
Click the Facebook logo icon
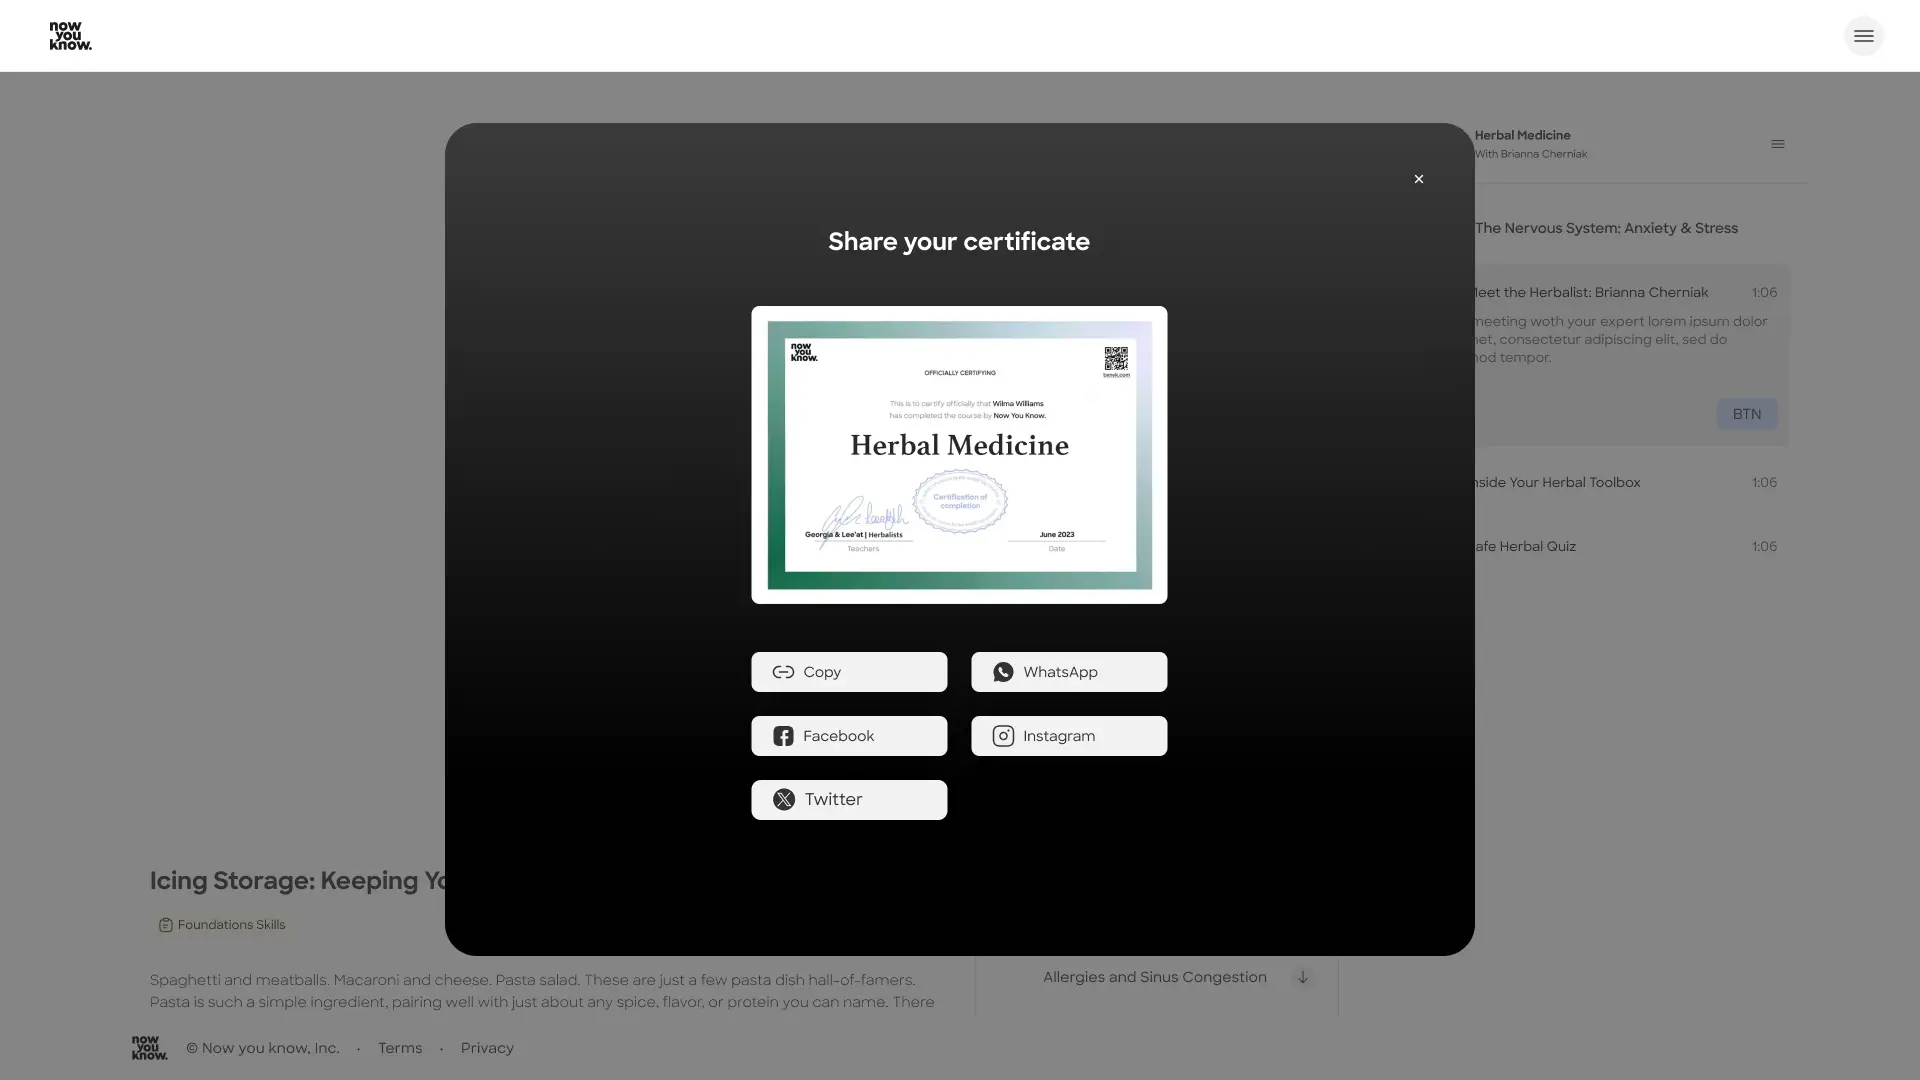(x=783, y=736)
